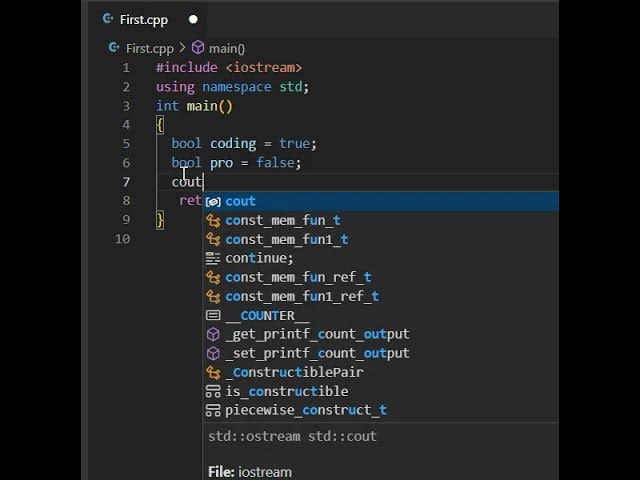Click the unsaved dot on First.cpp tab

[x=193, y=19]
